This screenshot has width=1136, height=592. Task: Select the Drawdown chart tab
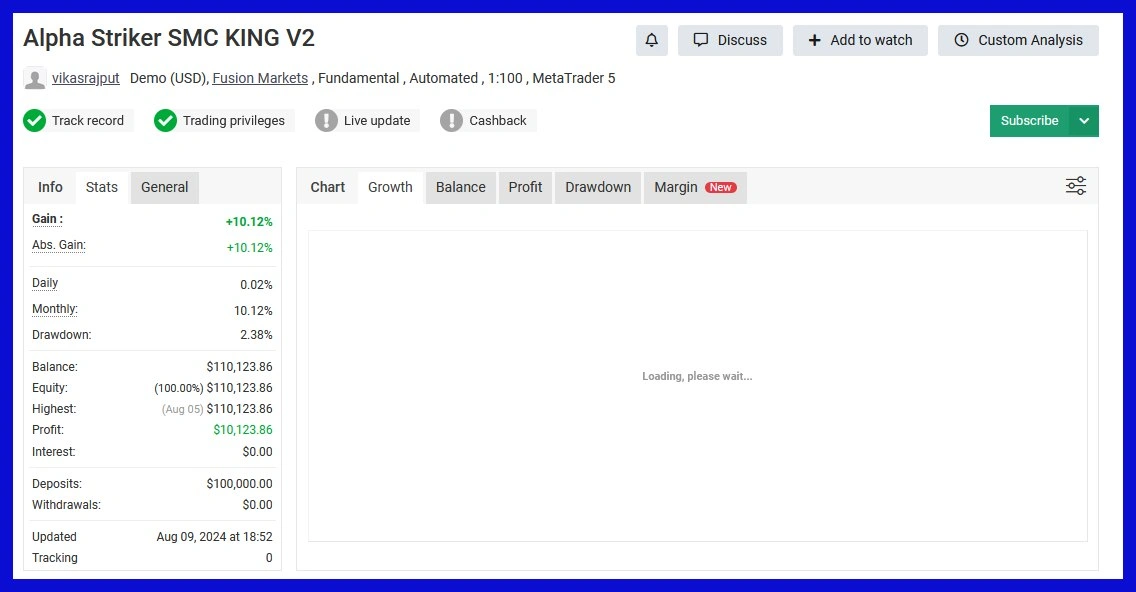pos(597,187)
